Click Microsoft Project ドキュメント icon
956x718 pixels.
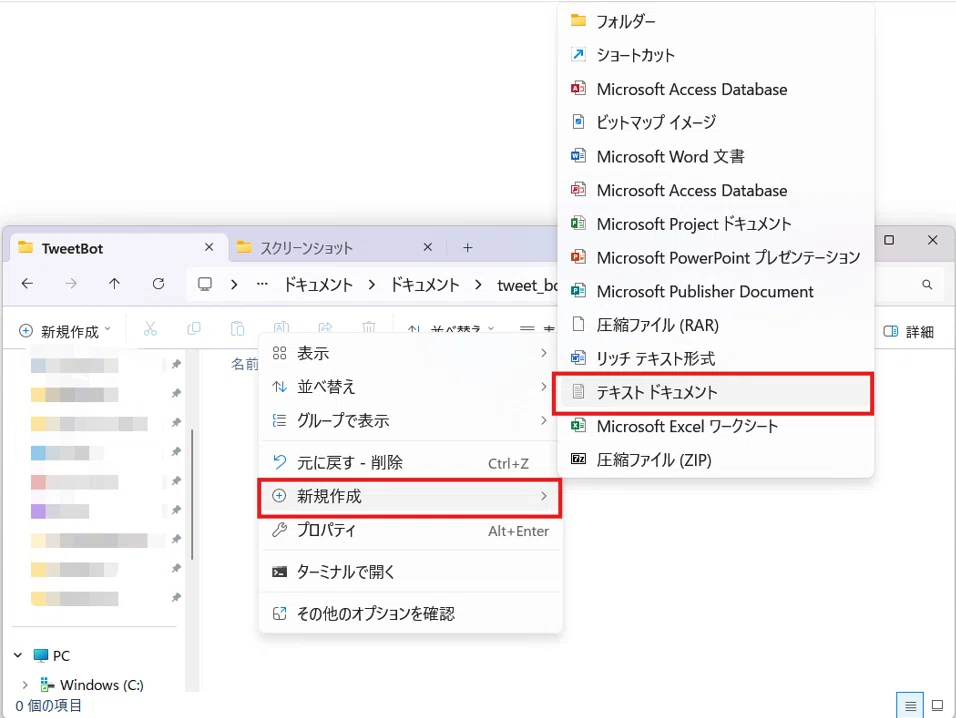[578, 224]
